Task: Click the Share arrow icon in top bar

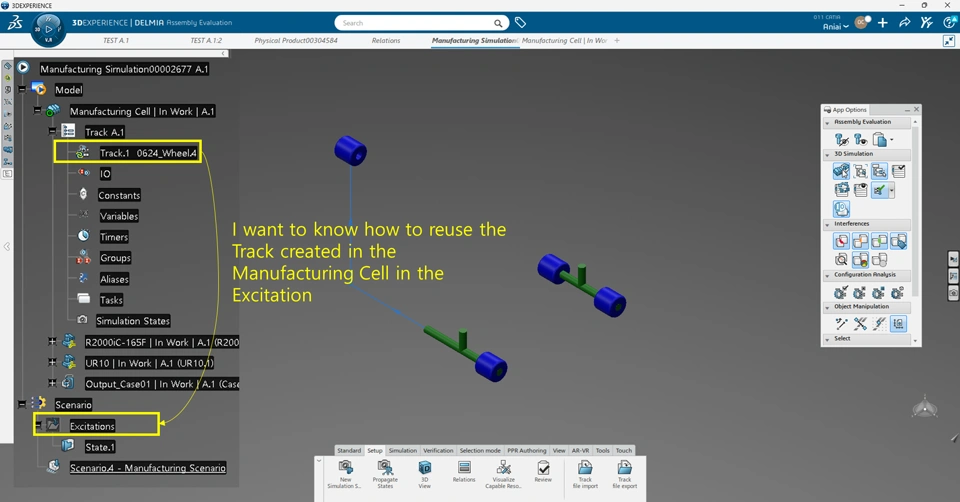Action: point(904,23)
